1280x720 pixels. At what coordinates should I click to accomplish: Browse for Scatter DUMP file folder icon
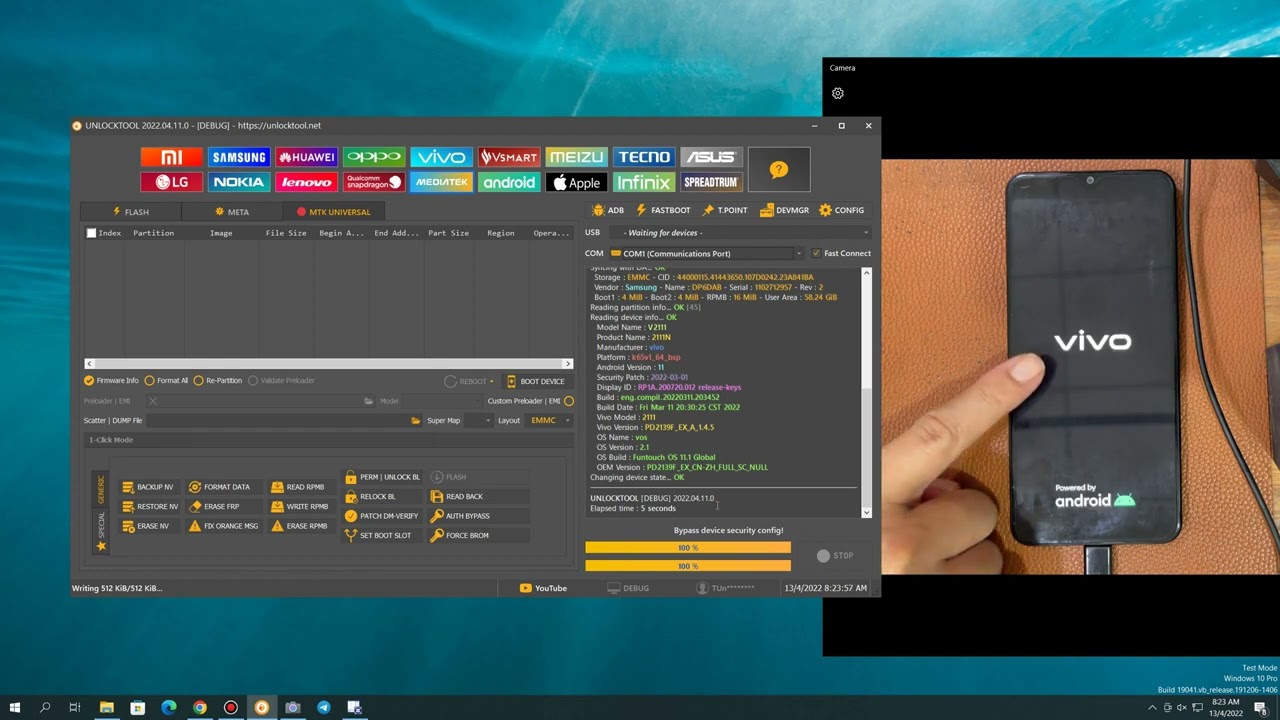tap(416, 421)
